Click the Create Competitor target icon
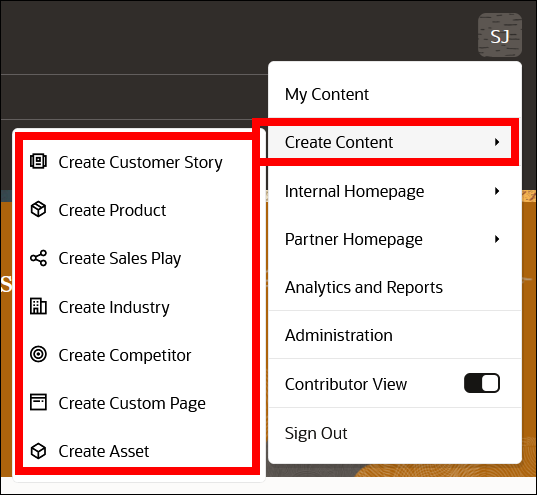 pos(38,354)
